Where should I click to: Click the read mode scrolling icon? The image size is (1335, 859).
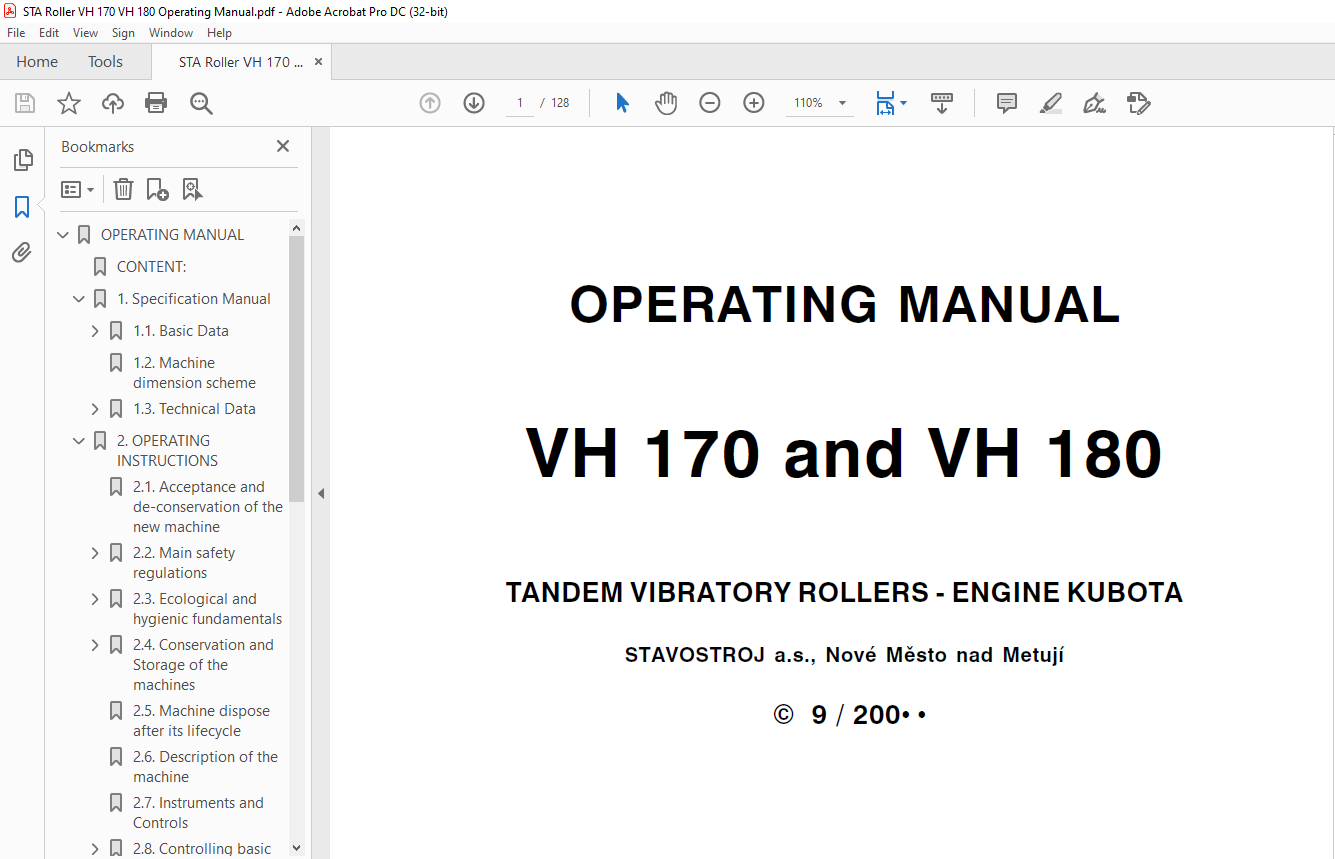click(x=942, y=103)
